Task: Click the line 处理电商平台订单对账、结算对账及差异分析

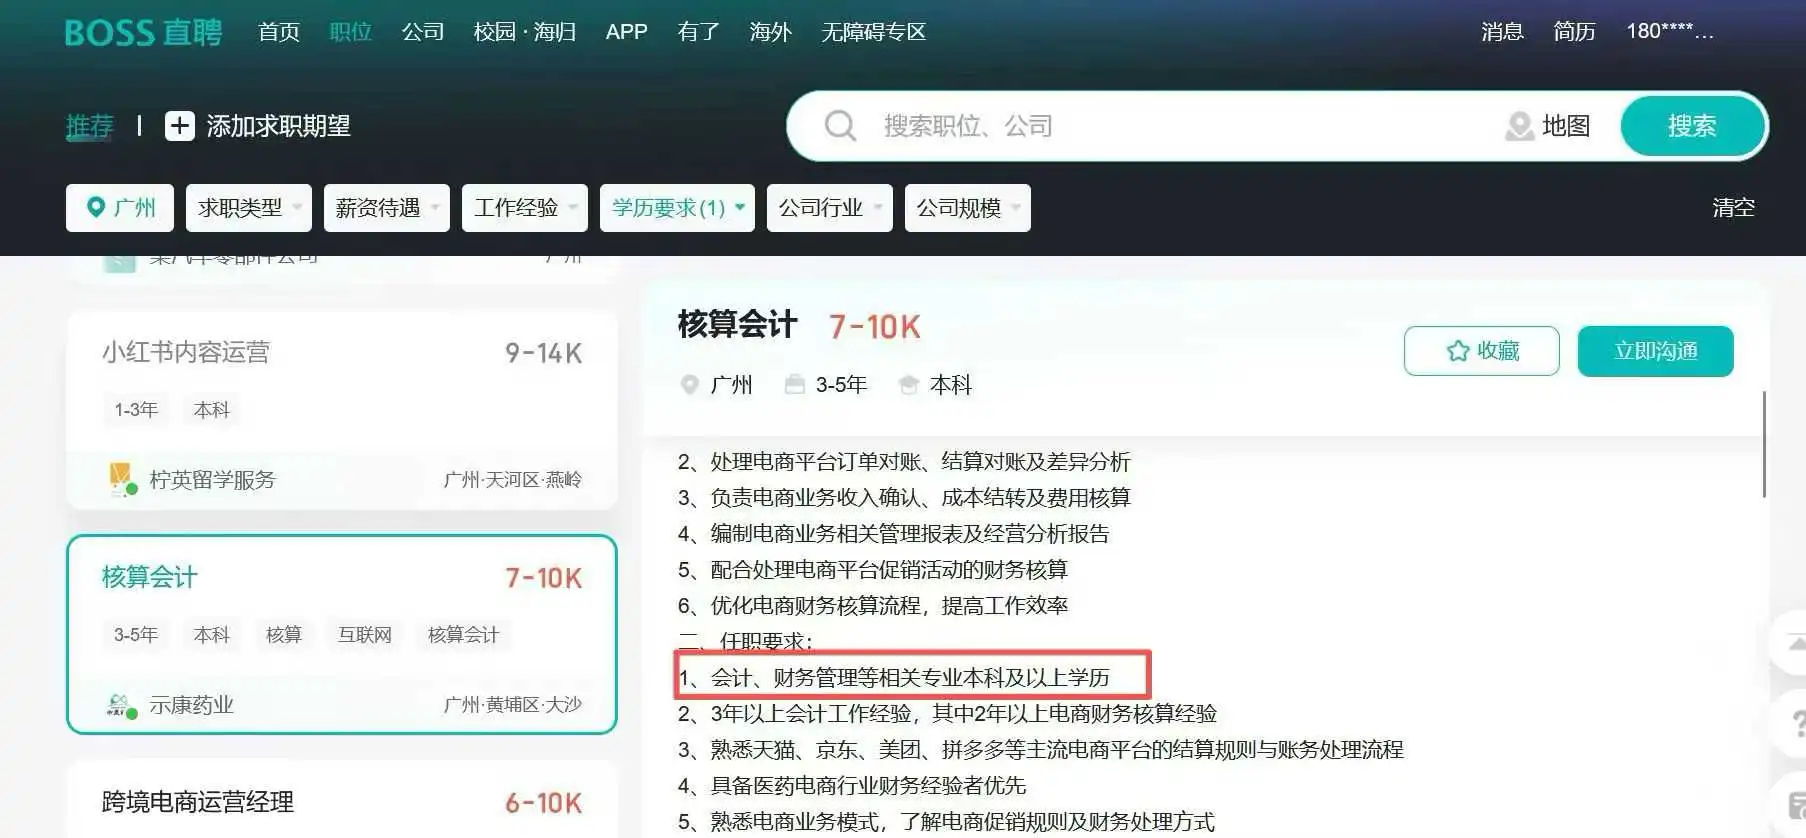Action: (x=904, y=462)
